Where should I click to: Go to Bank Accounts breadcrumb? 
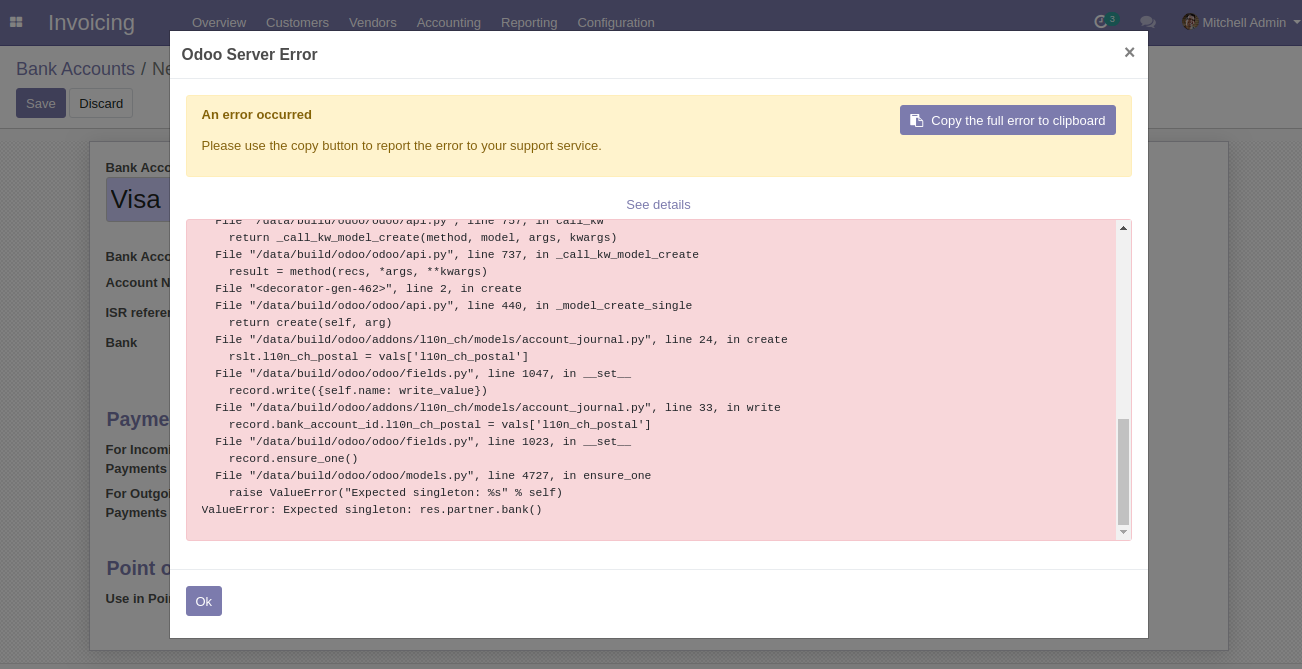(75, 69)
